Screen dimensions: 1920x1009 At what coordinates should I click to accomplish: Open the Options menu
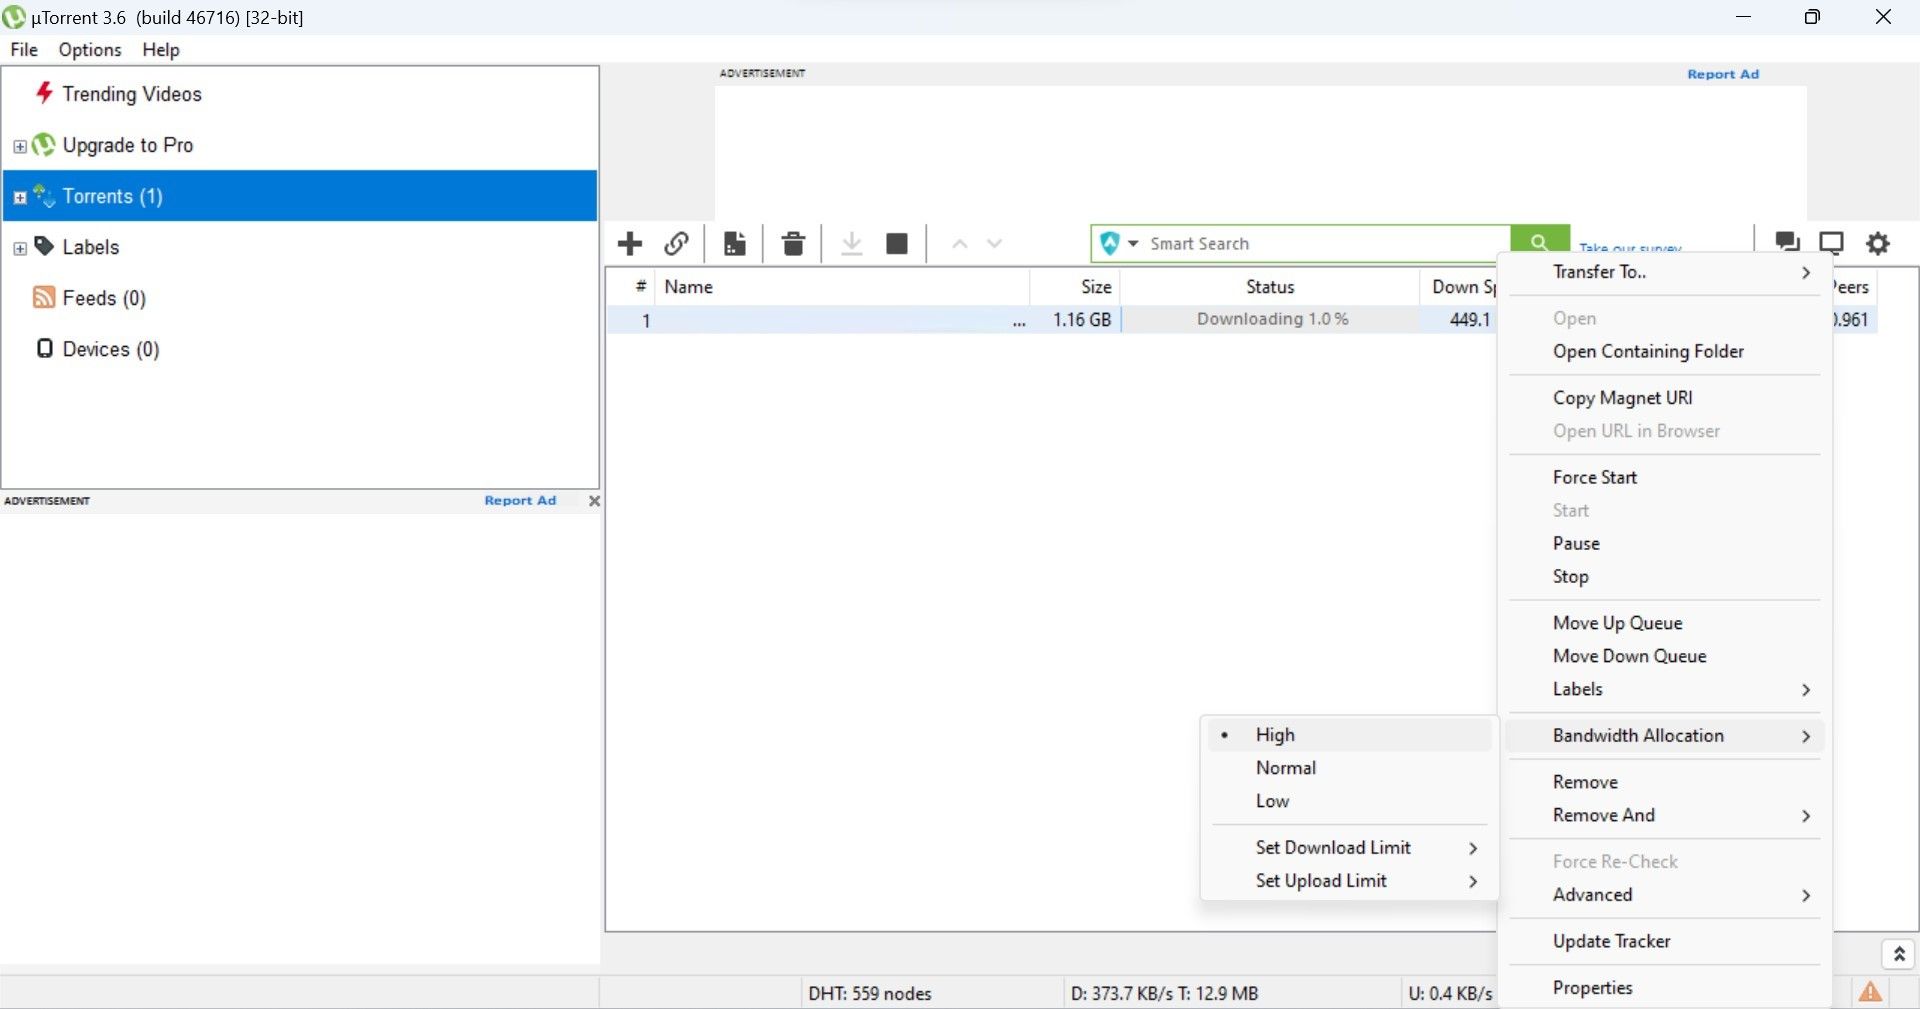point(90,50)
